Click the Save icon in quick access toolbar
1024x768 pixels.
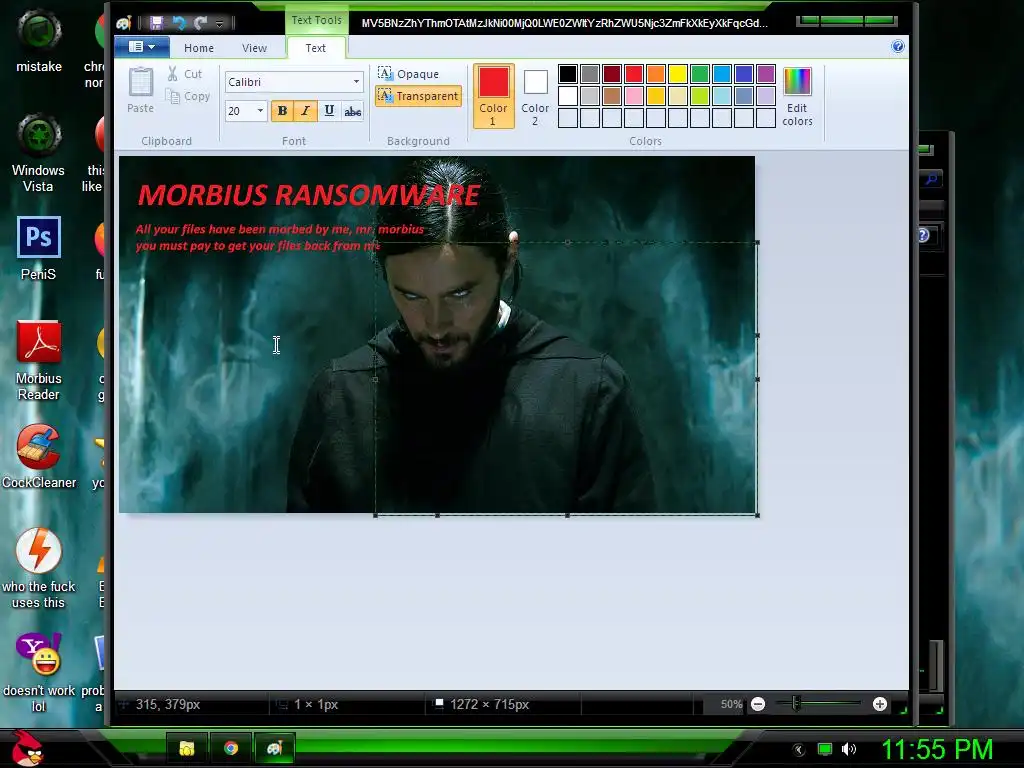tap(156, 23)
